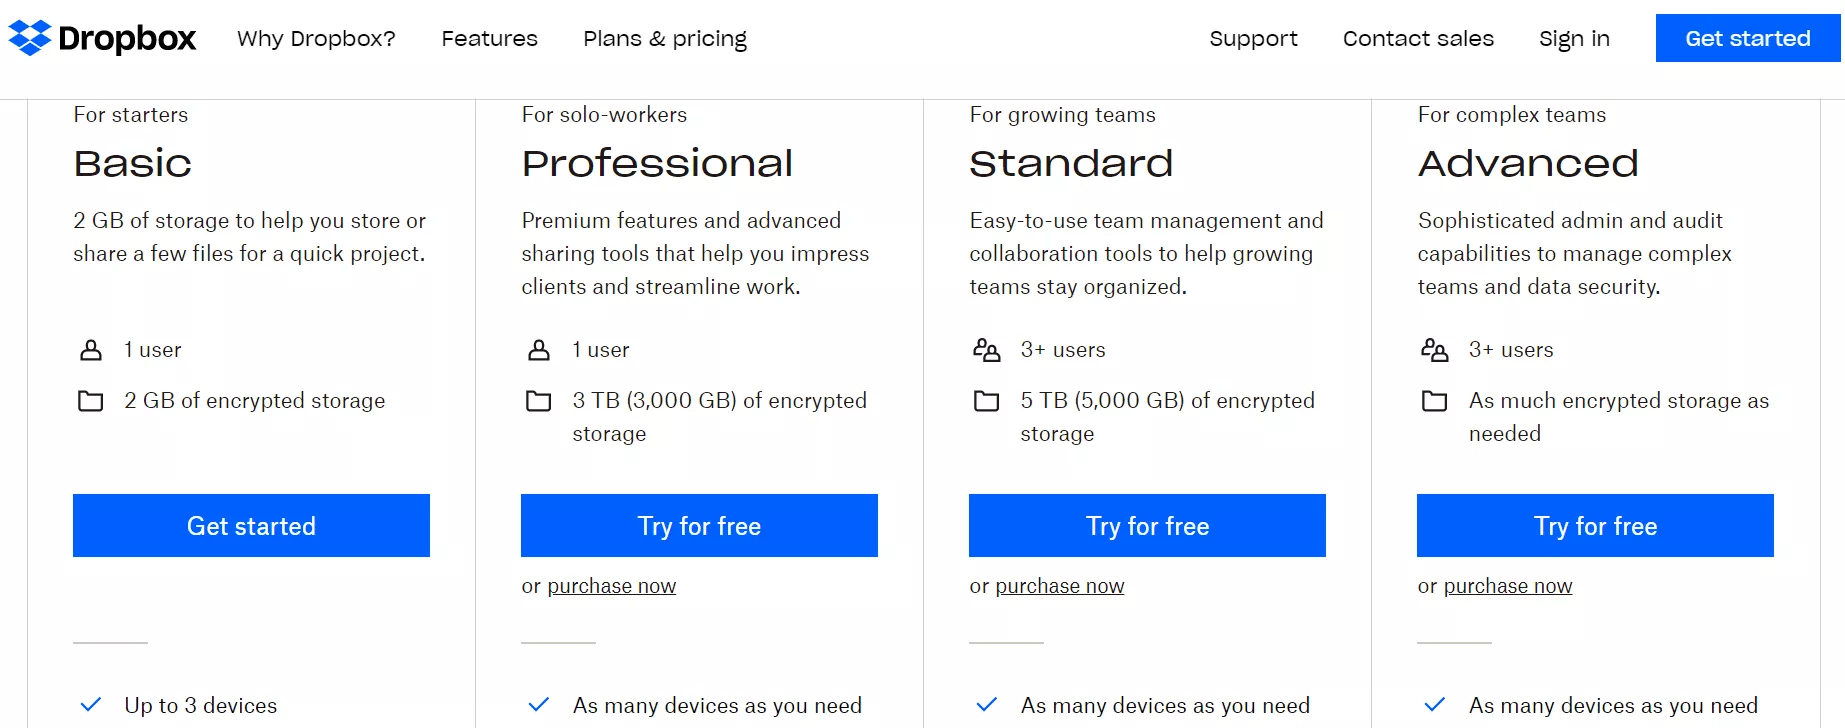Click the folder storage icon under Advanced plan

[1434, 400]
